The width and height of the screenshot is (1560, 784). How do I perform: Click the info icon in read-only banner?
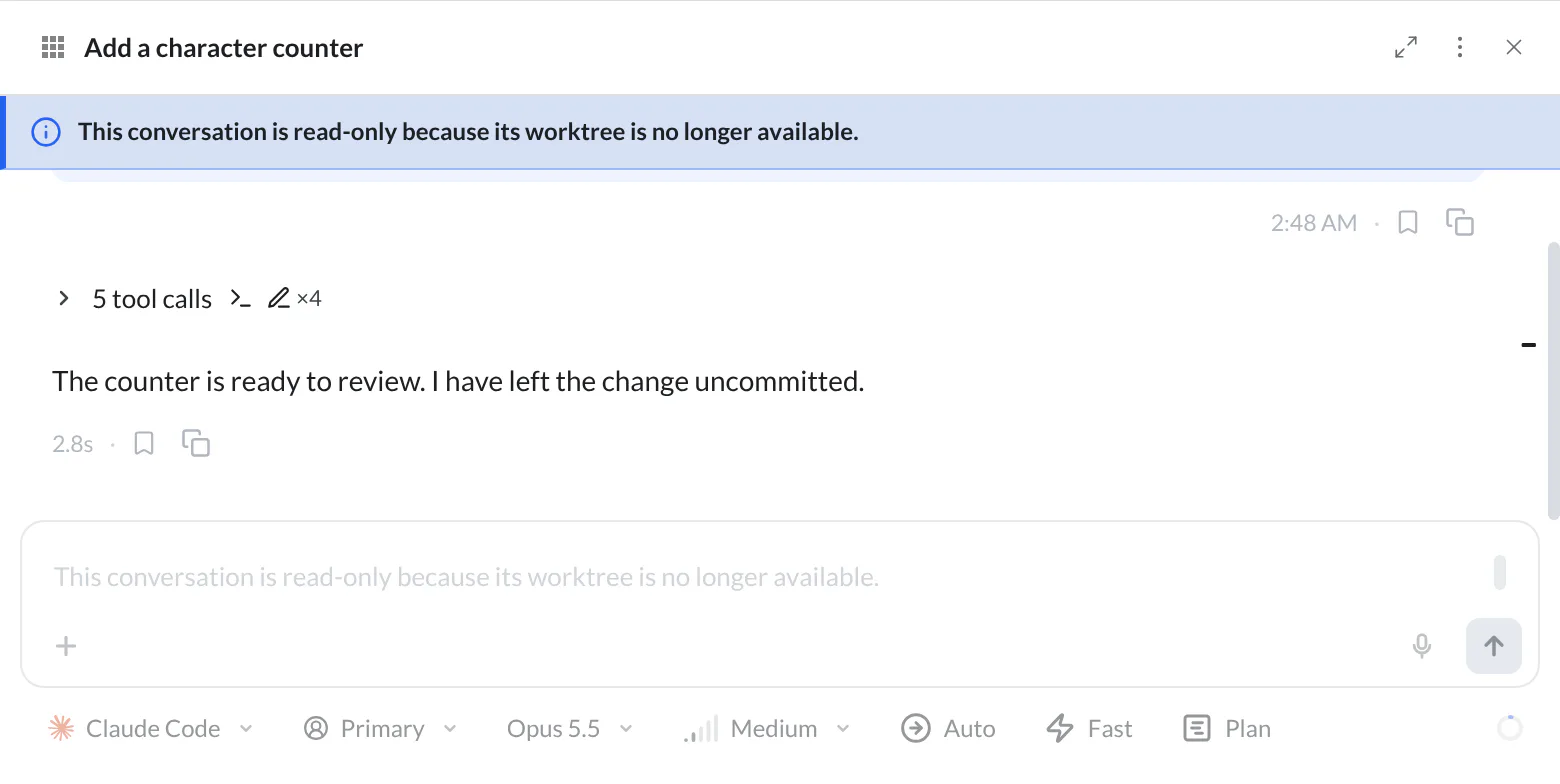point(46,132)
